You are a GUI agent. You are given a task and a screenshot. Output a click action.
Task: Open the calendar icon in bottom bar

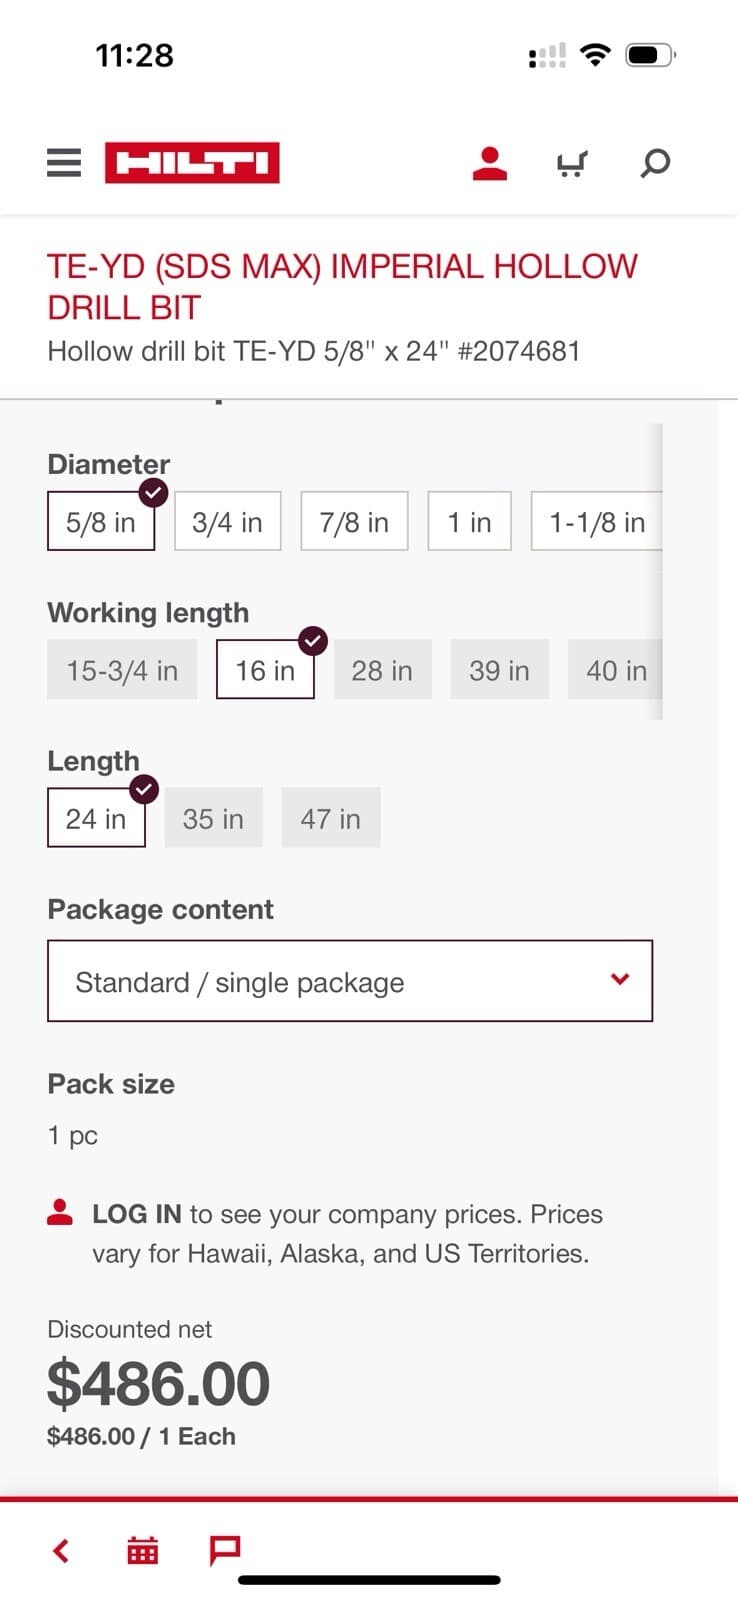click(142, 1551)
